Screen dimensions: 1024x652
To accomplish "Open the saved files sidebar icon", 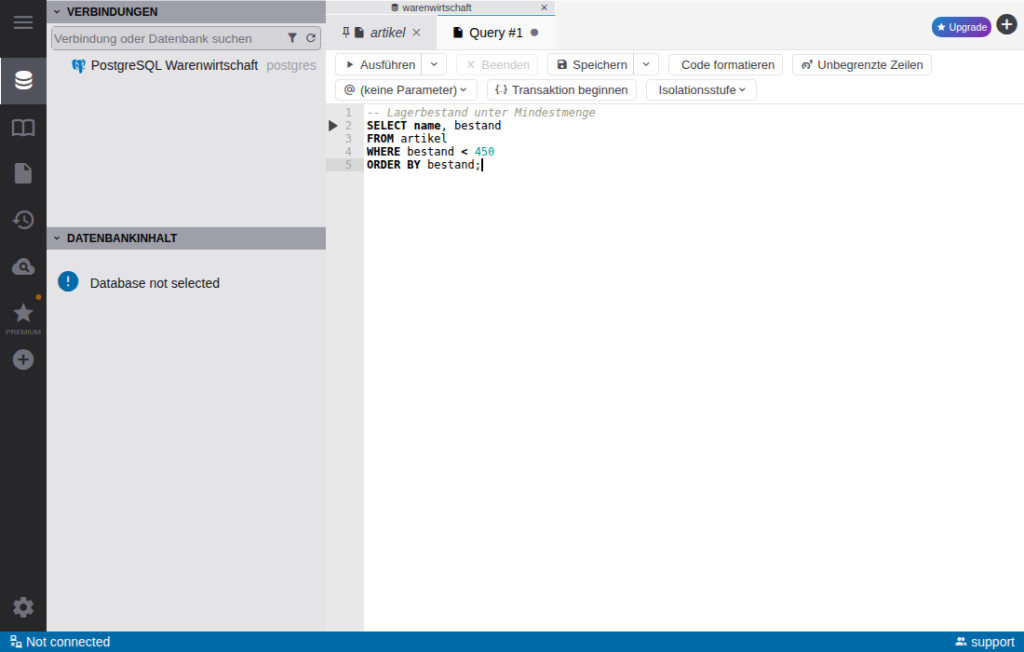I will [24, 173].
